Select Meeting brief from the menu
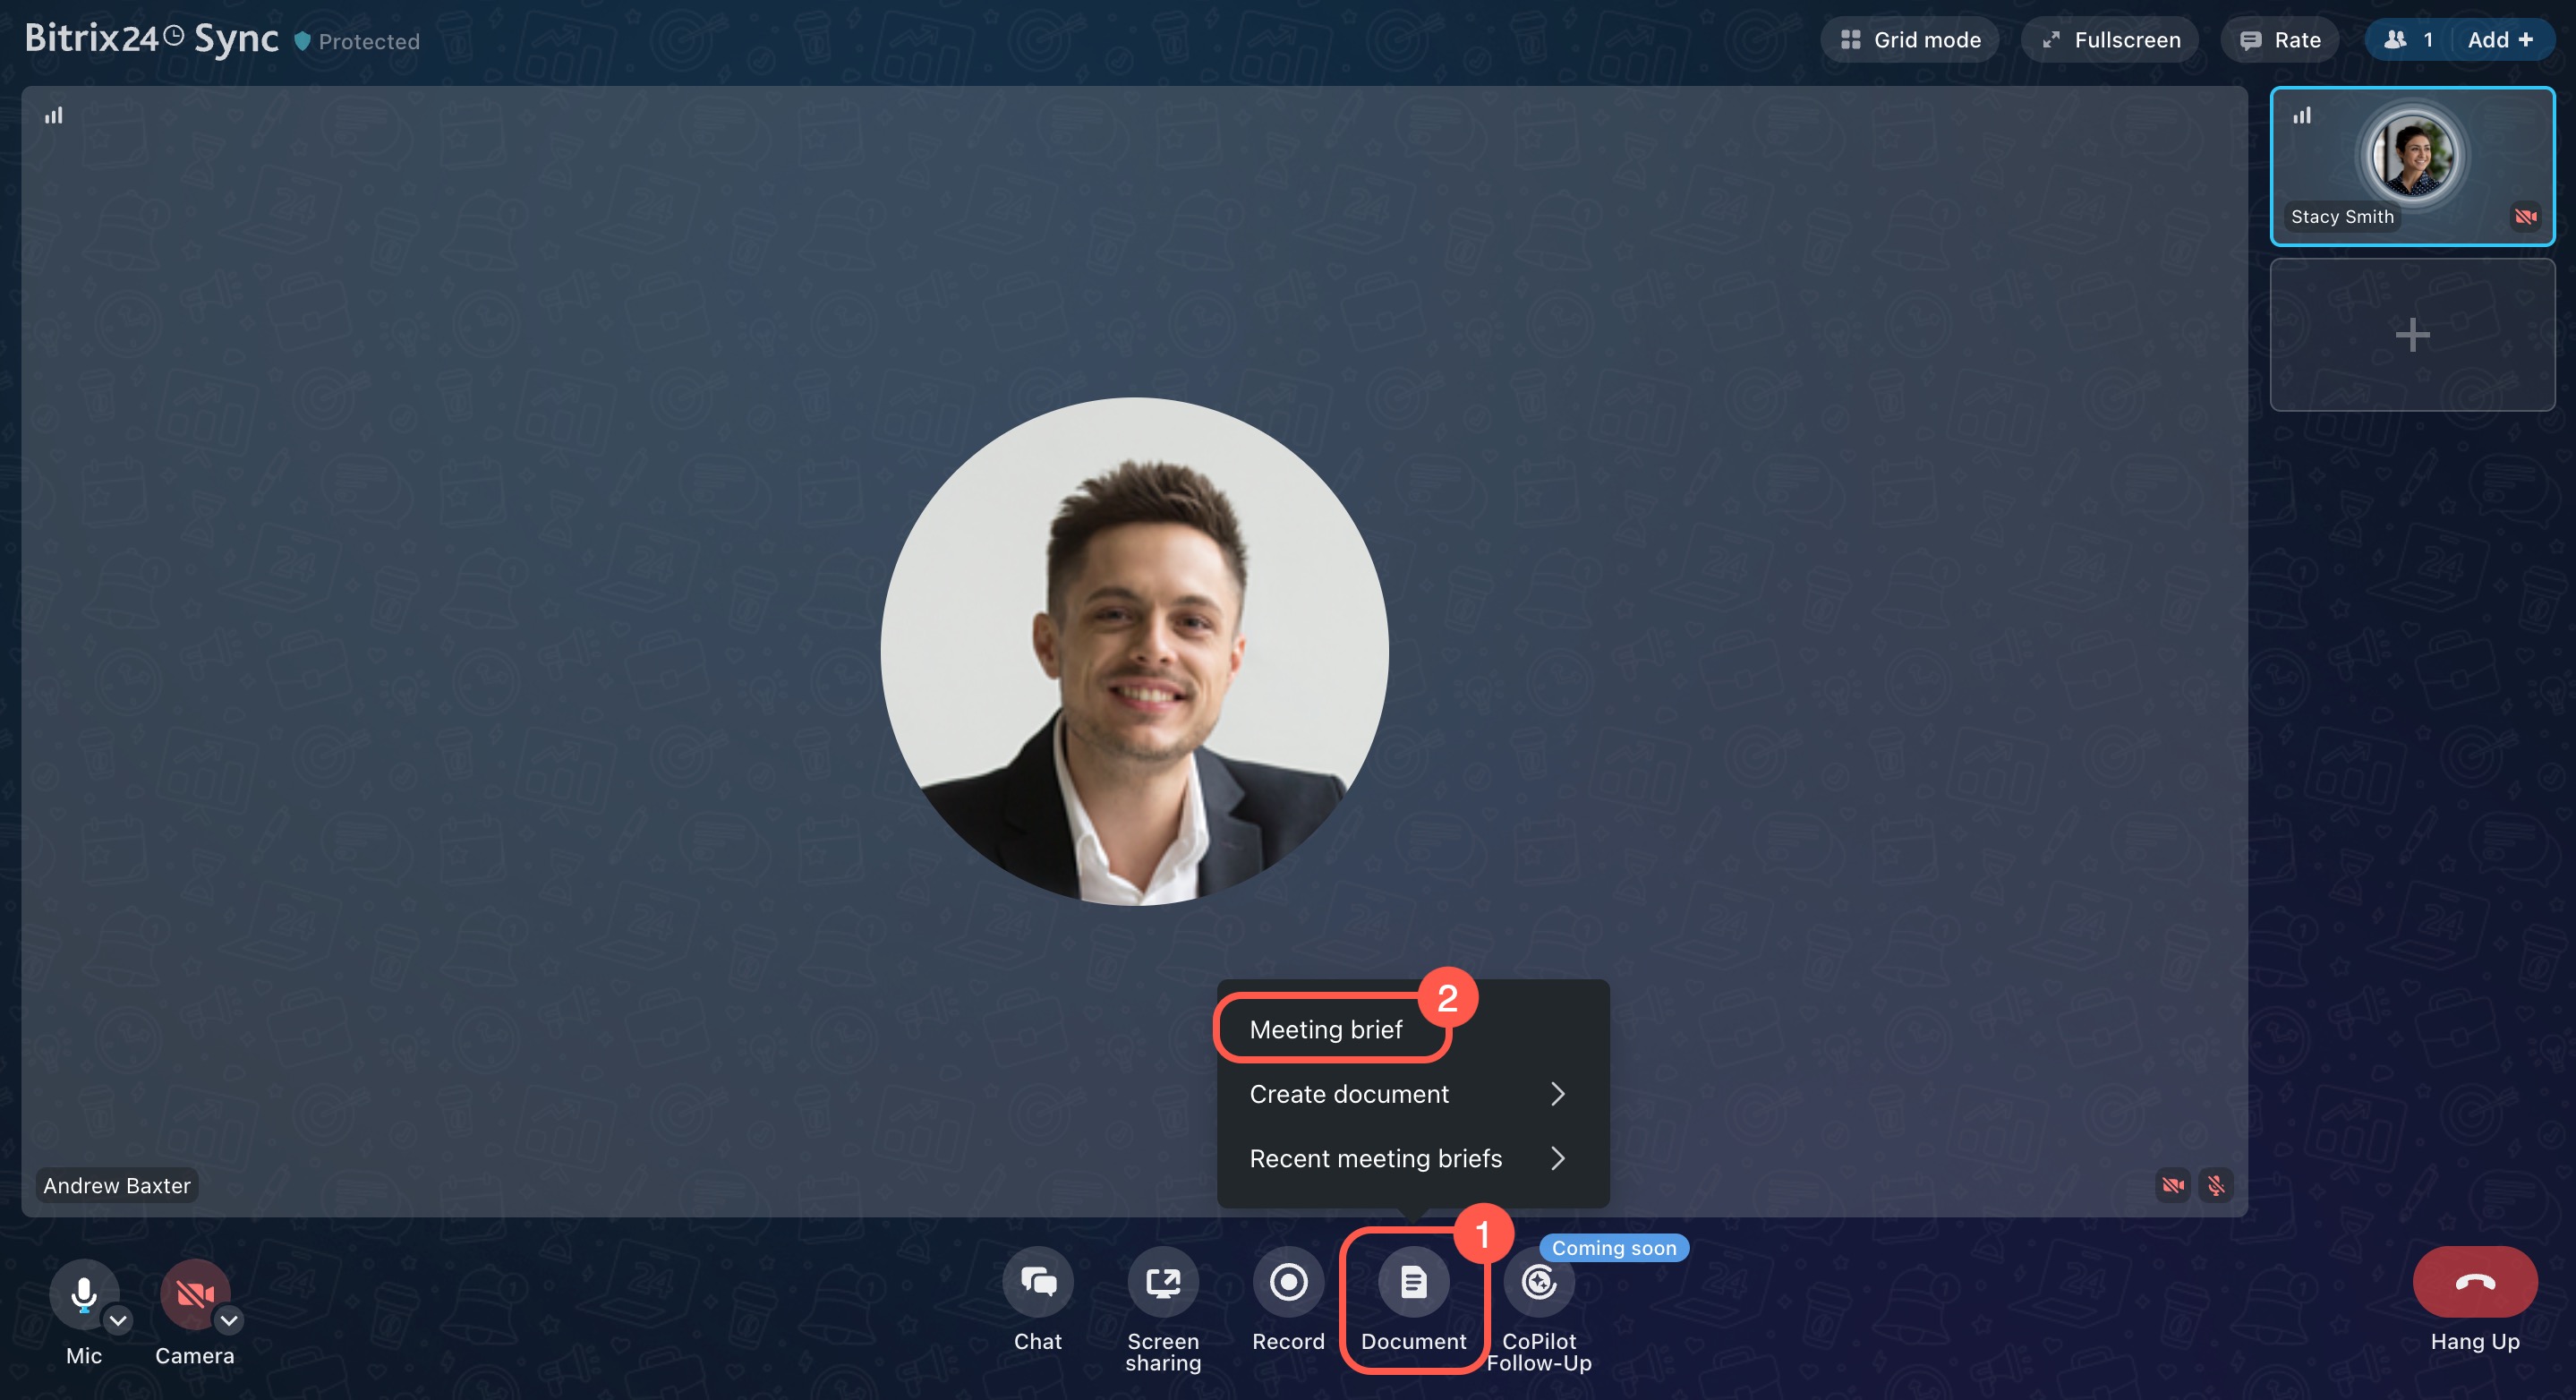Viewport: 2576px width, 1400px height. 1326,1029
